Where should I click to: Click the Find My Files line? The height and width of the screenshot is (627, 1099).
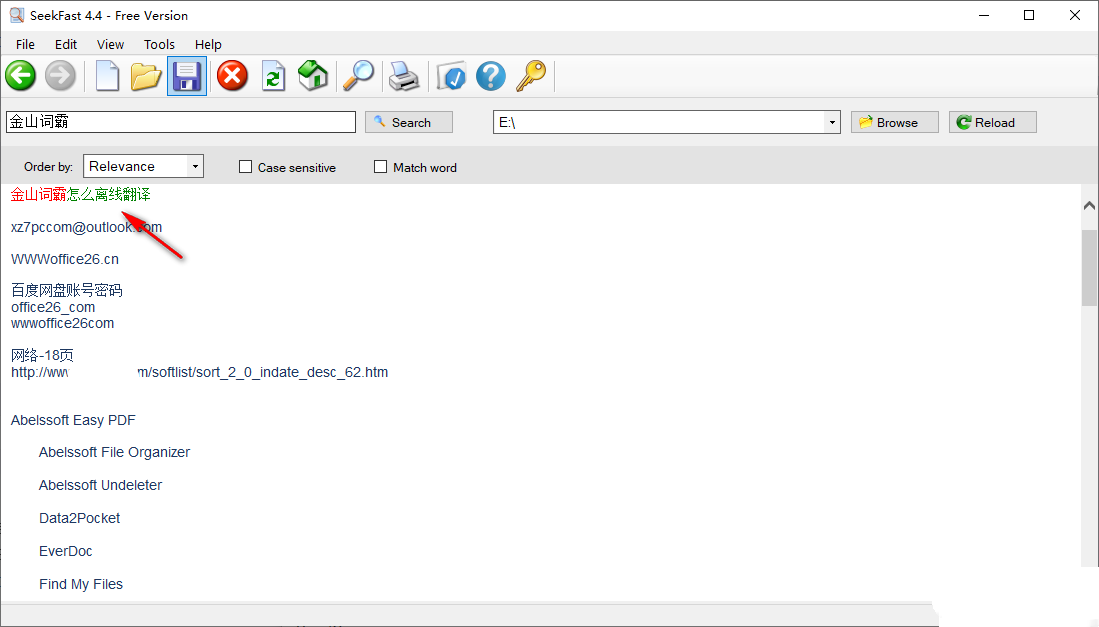[81, 584]
